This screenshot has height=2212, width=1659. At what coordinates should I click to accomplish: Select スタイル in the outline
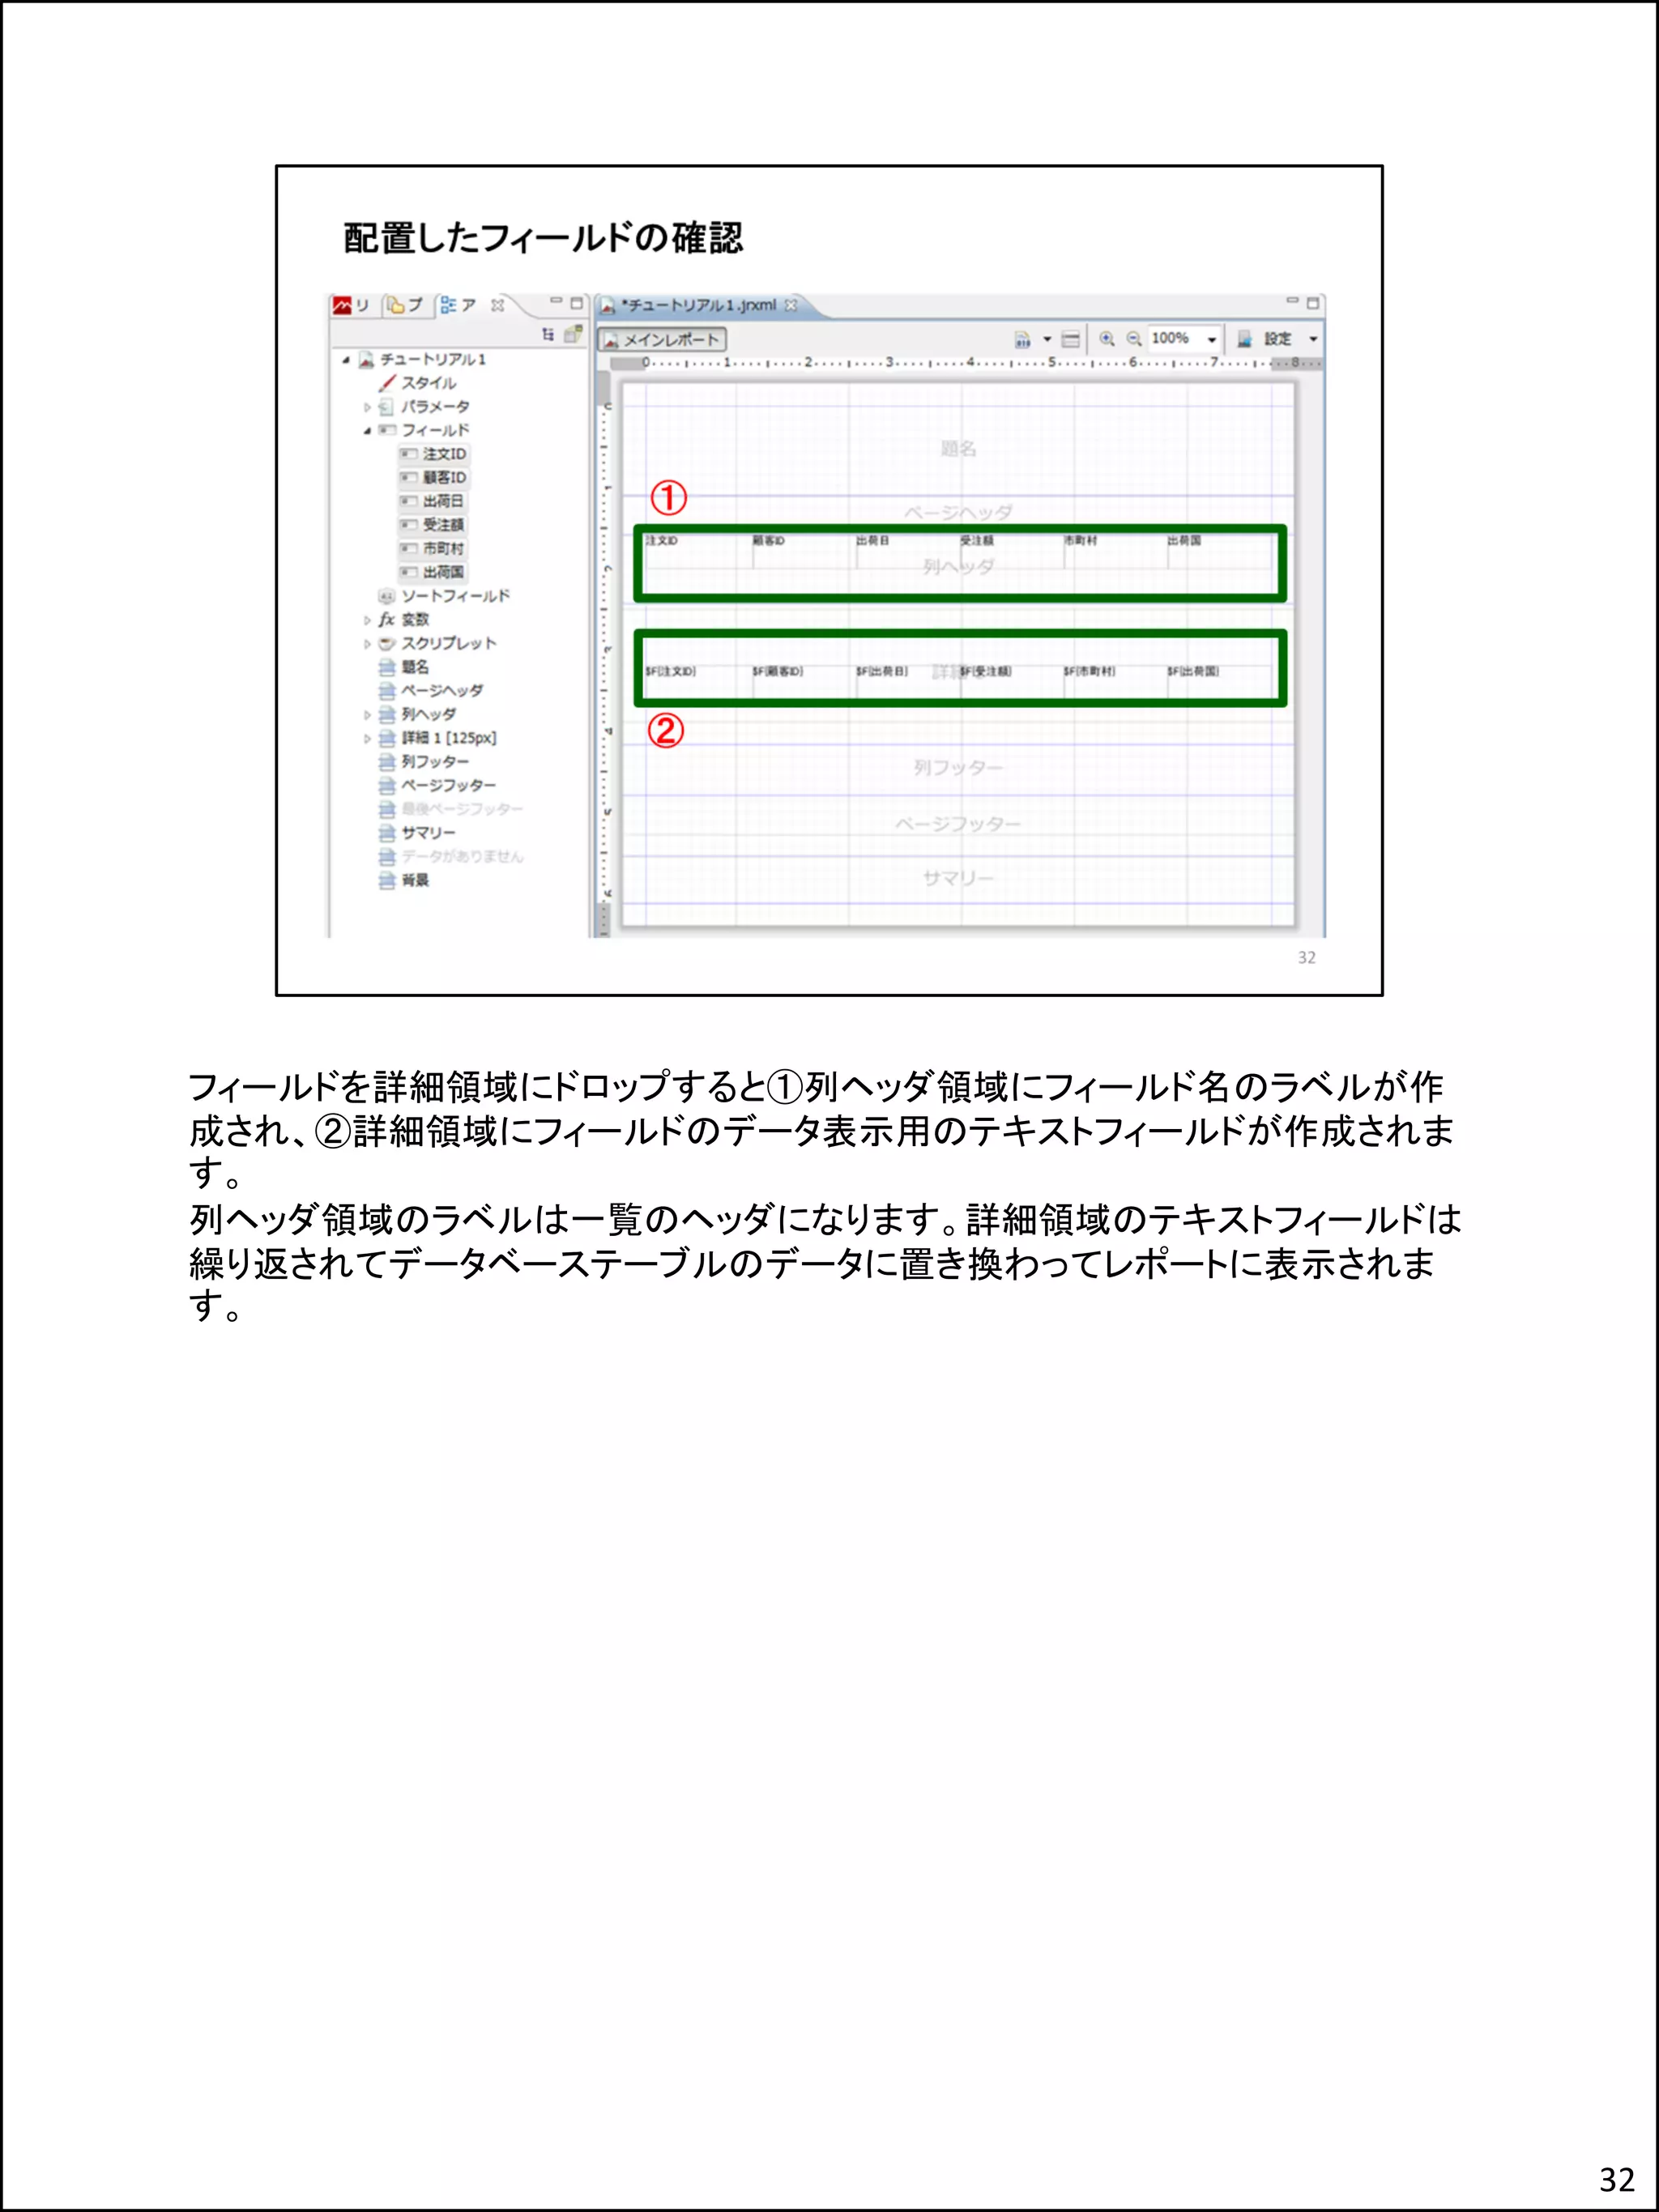429,383
